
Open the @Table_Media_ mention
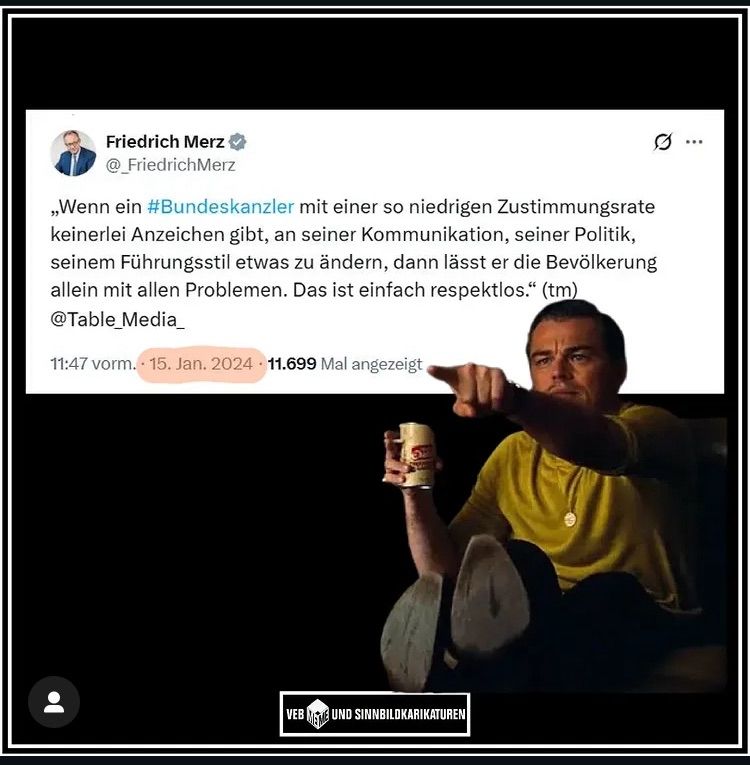tap(118, 320)
